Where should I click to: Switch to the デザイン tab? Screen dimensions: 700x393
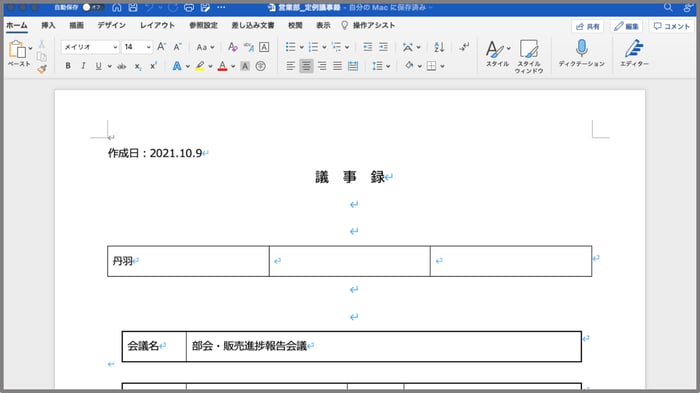(x=112, y=25)
